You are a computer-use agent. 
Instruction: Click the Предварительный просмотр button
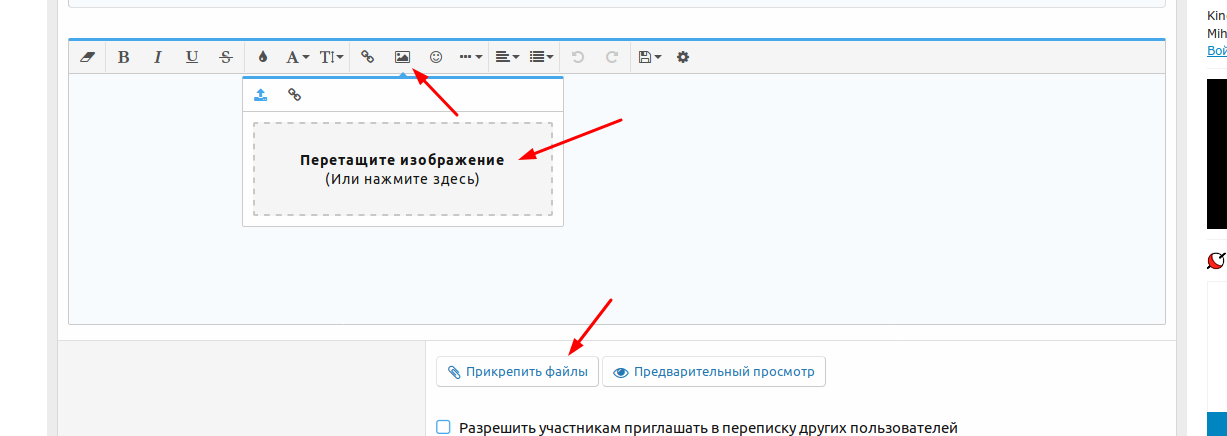point(713,372)
